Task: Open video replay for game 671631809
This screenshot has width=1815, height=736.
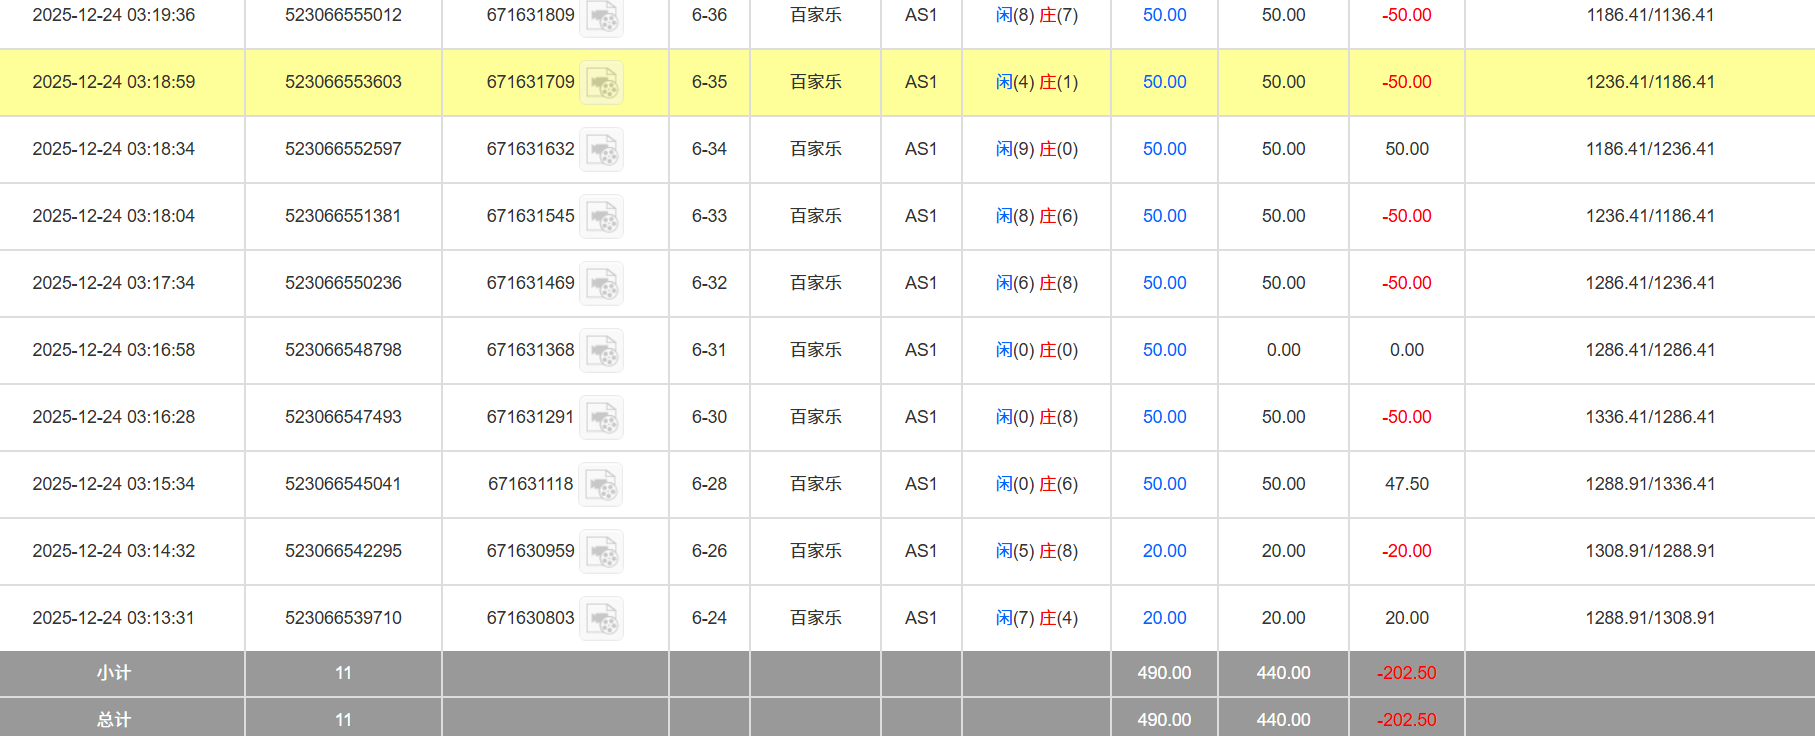Action: [x=602, y=17]
